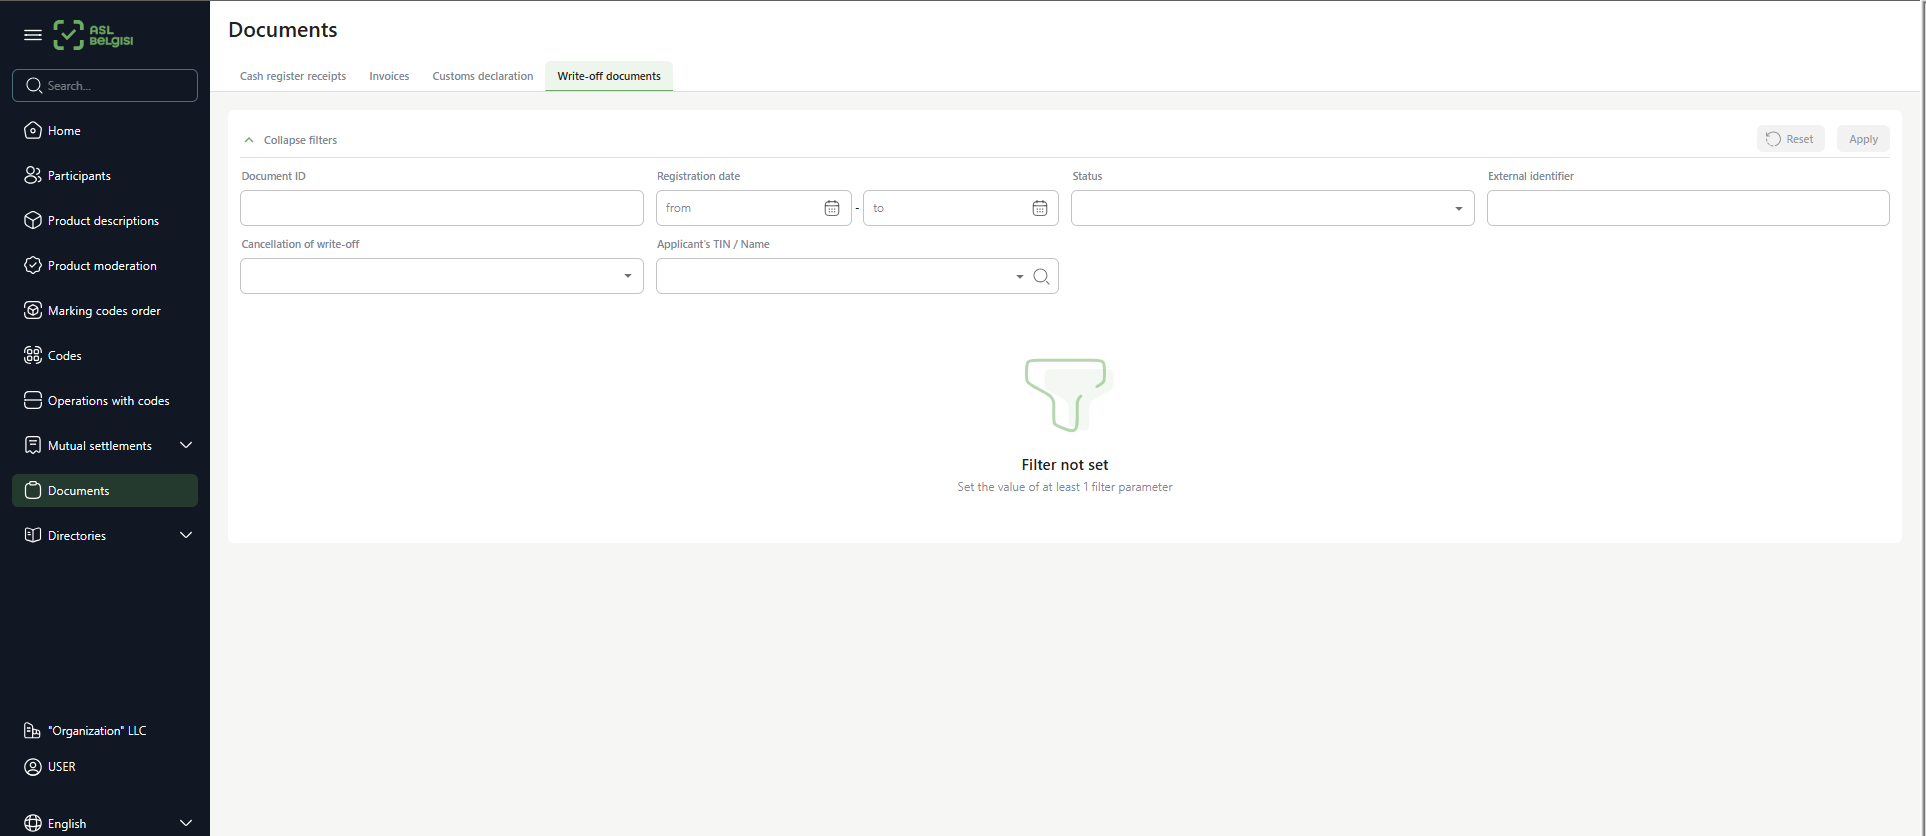Viewport: 1926px width, 836px height.
Task: Switch to Cash register receipts tab
Action: click(293, 76)
